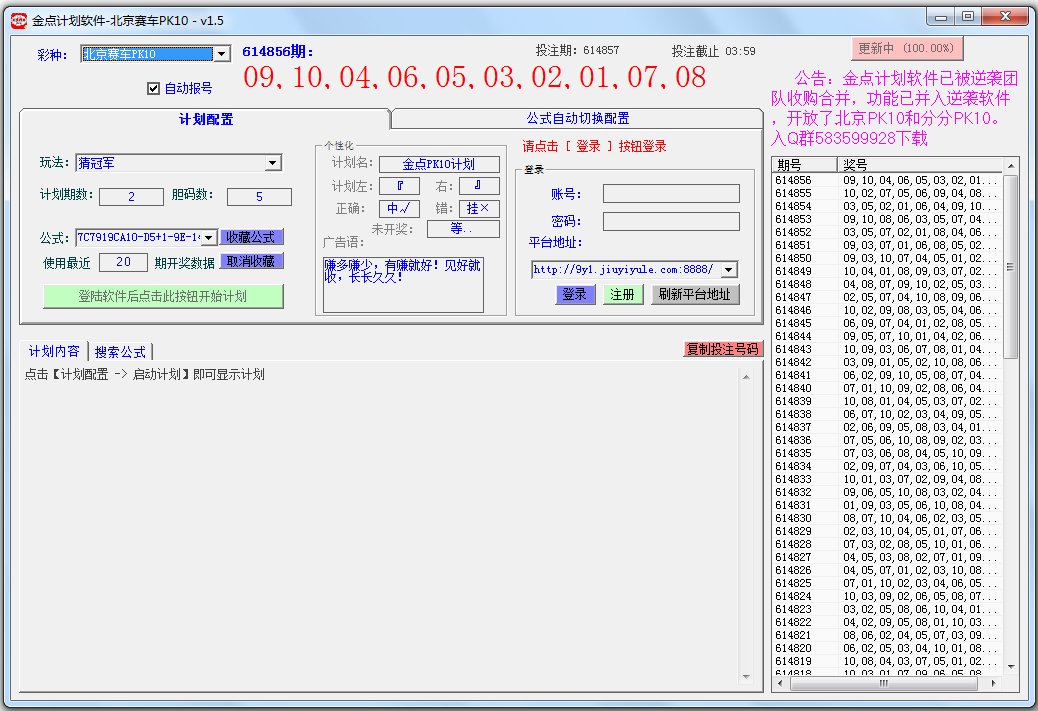
Task: Click the green start plan button
Action: (x=163, y=297)
